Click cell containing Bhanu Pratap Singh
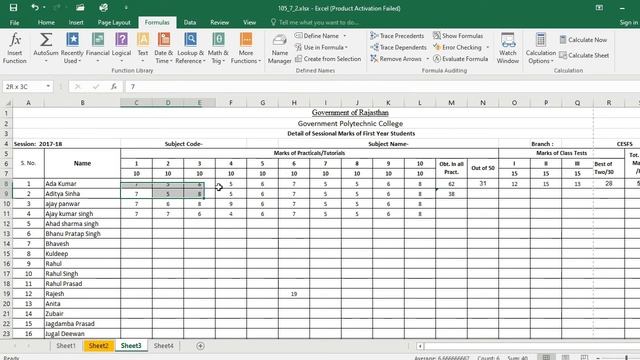 [x=82, y=233]
